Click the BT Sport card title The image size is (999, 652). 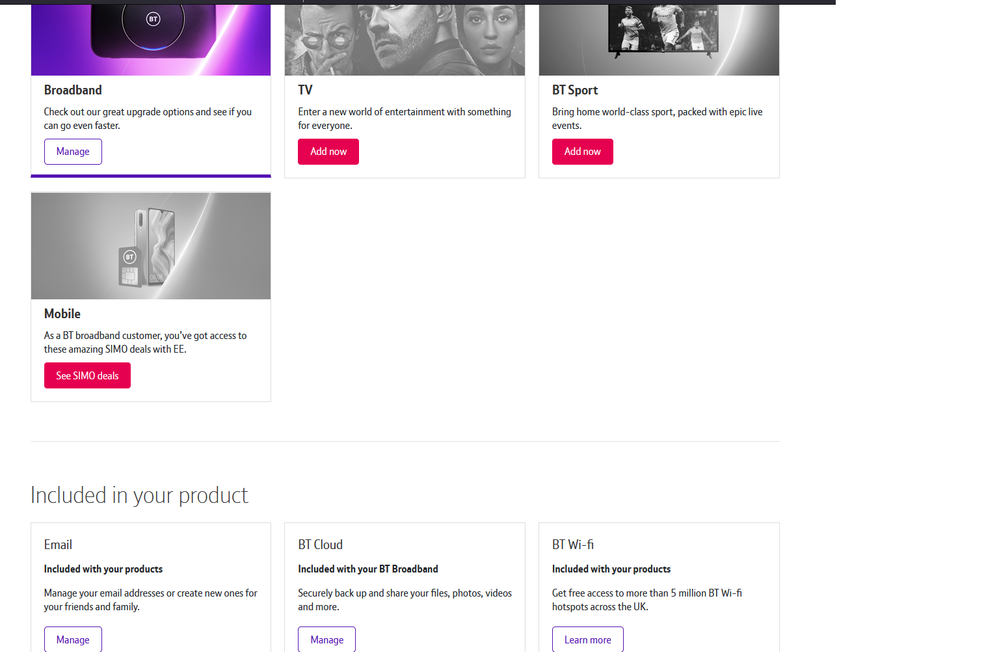tap(575, 90)
